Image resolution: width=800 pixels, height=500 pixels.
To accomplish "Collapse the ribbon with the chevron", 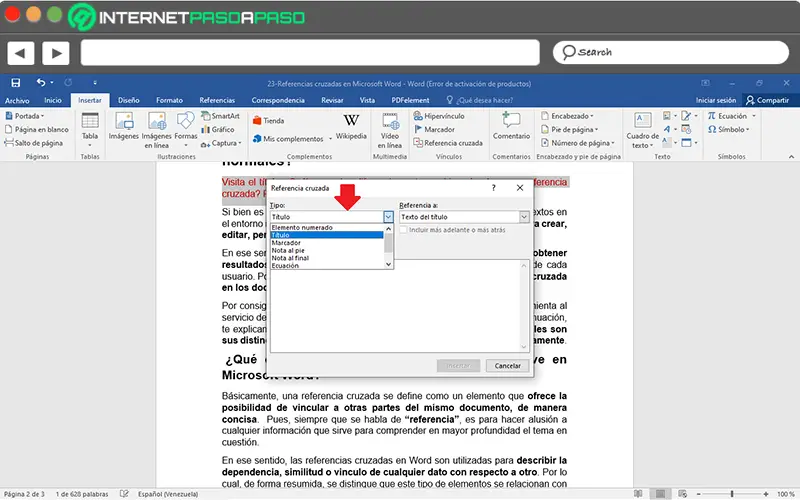I will [791, 157].
